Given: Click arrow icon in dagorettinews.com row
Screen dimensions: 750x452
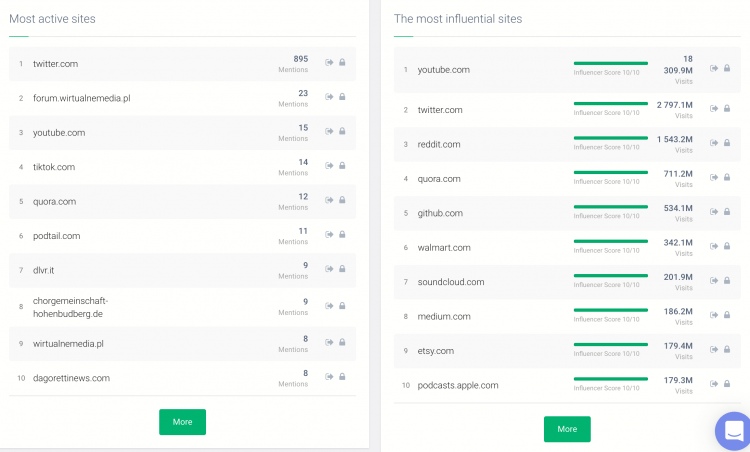Looking at the screenshot, I should [x=329, y=377].
